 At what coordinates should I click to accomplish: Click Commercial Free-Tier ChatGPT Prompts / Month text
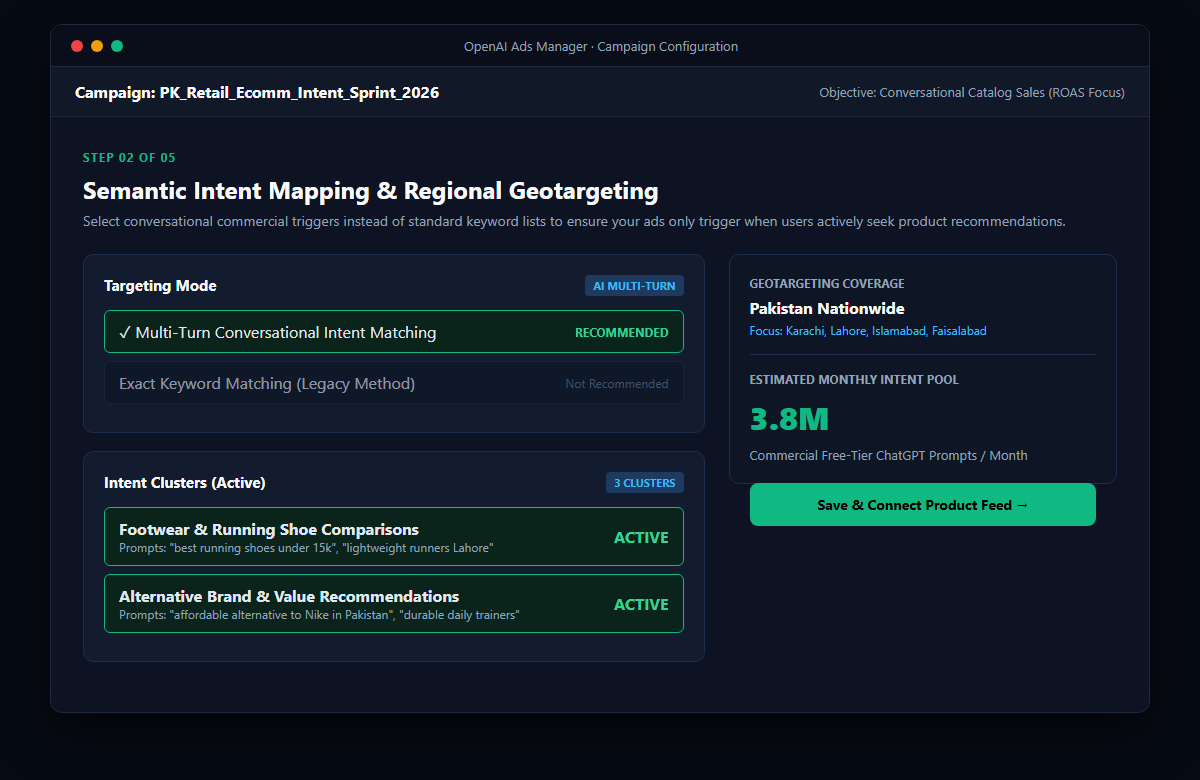coord(888,456)
